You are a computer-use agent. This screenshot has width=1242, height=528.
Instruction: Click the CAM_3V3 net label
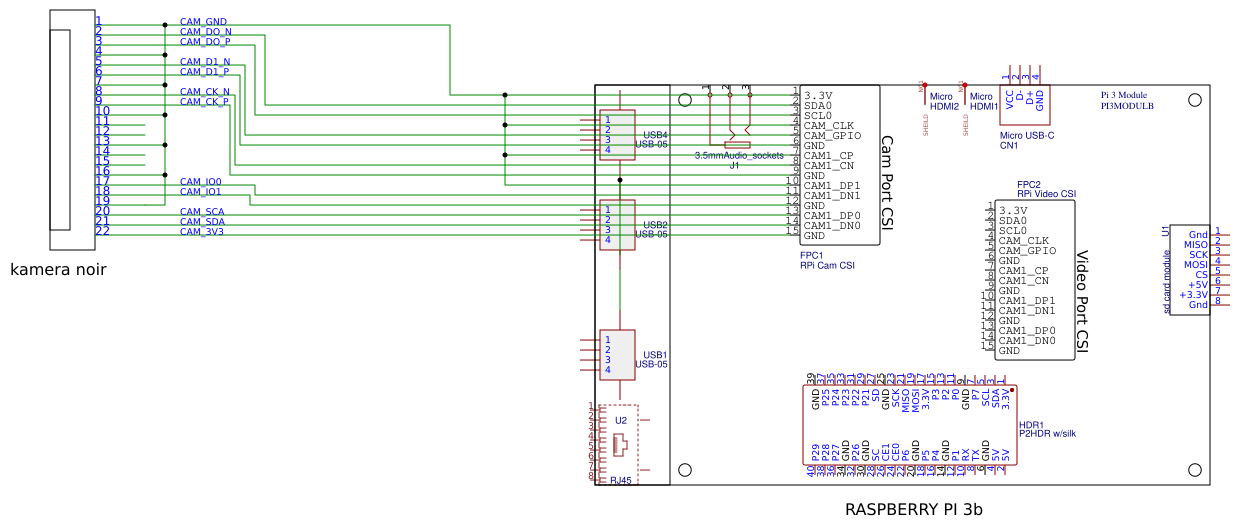pos(202,231)
